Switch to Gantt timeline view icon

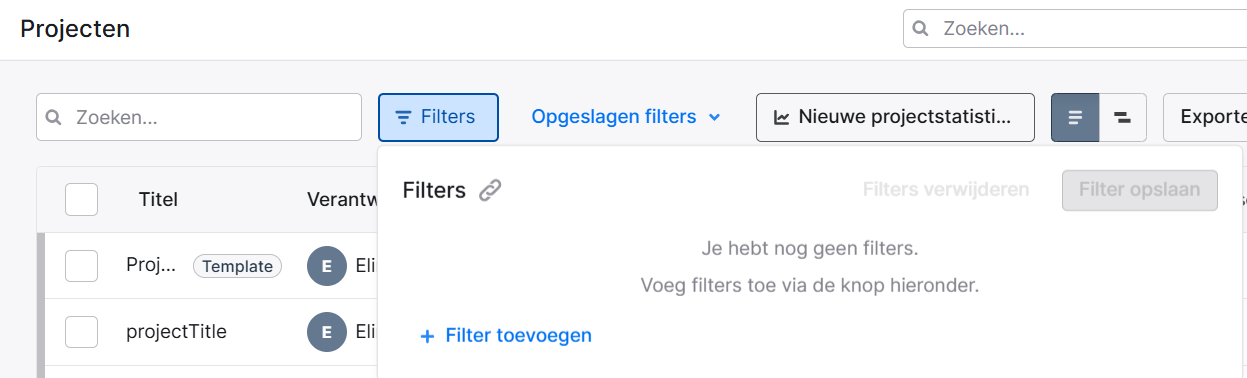1122,118
